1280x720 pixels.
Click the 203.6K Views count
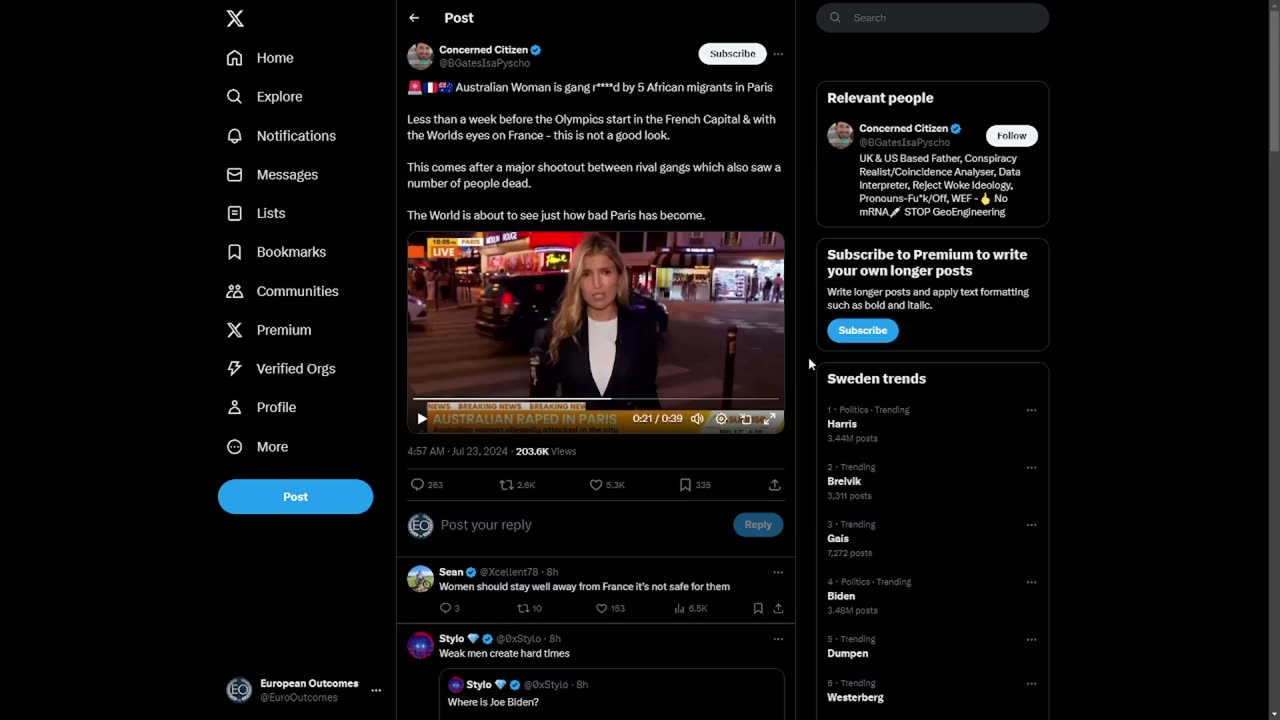(x=546, y=451)
